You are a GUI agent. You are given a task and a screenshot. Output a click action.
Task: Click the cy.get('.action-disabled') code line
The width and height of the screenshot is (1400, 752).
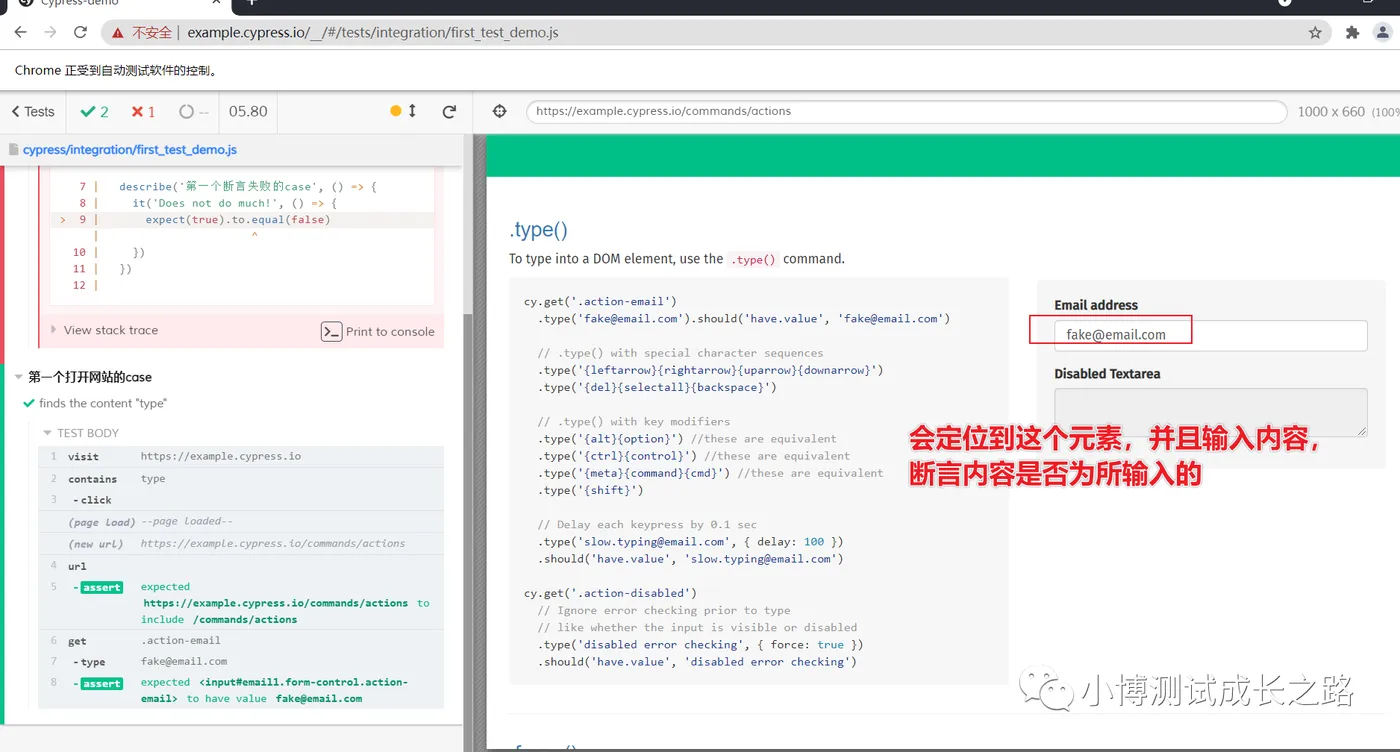click(610, 593)
